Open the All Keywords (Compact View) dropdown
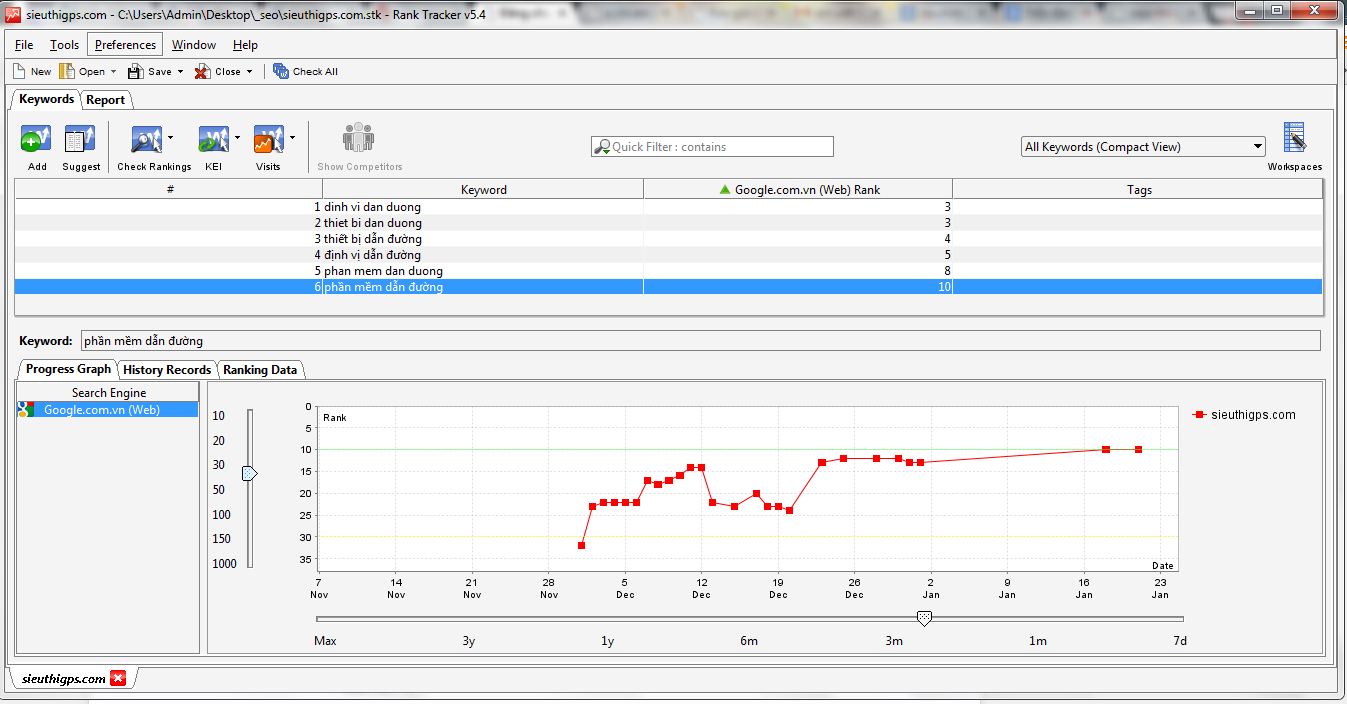This screenshot has width=1347, height=704. [1143, 147]
